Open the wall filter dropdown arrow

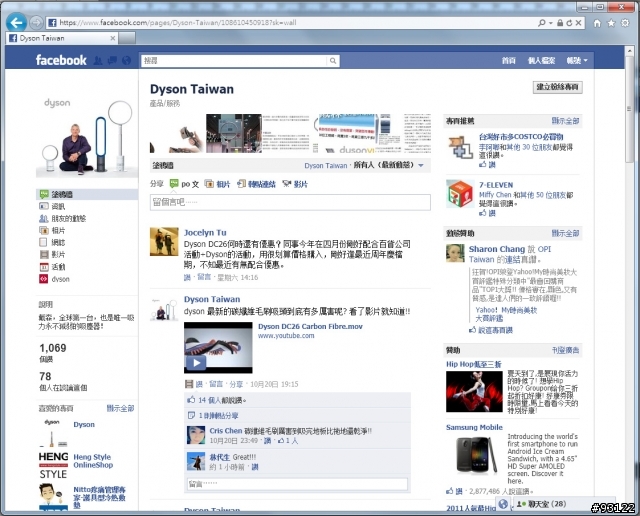click(421, 165)
